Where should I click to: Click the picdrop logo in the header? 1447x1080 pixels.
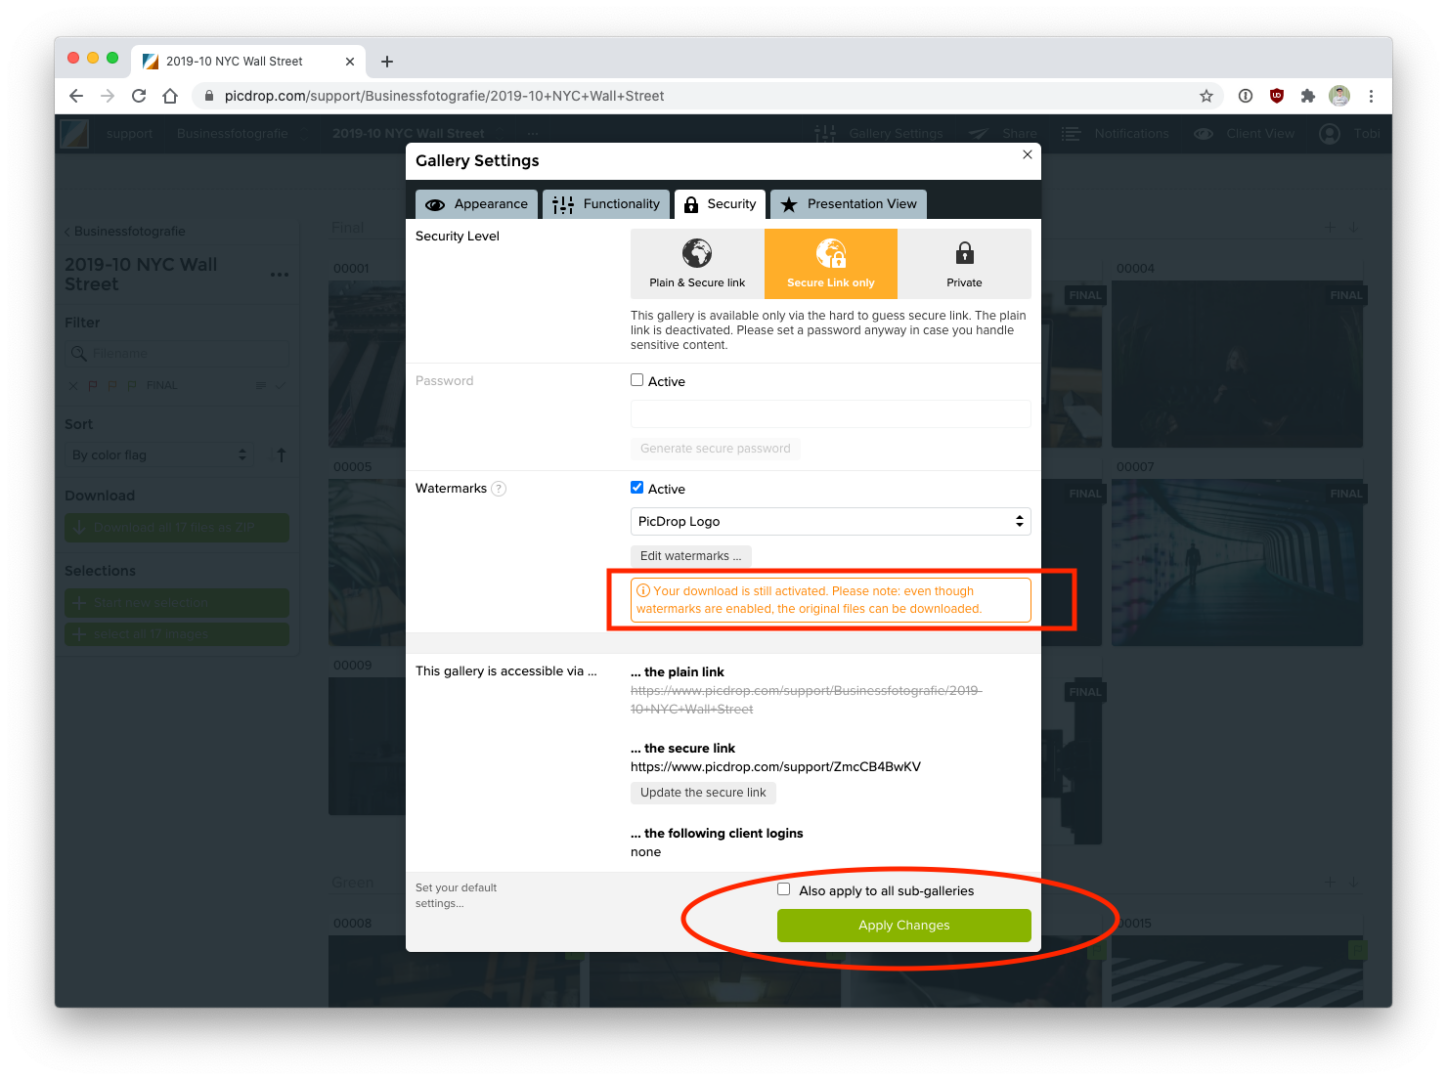pyautogui.click(x=74, y=134)
